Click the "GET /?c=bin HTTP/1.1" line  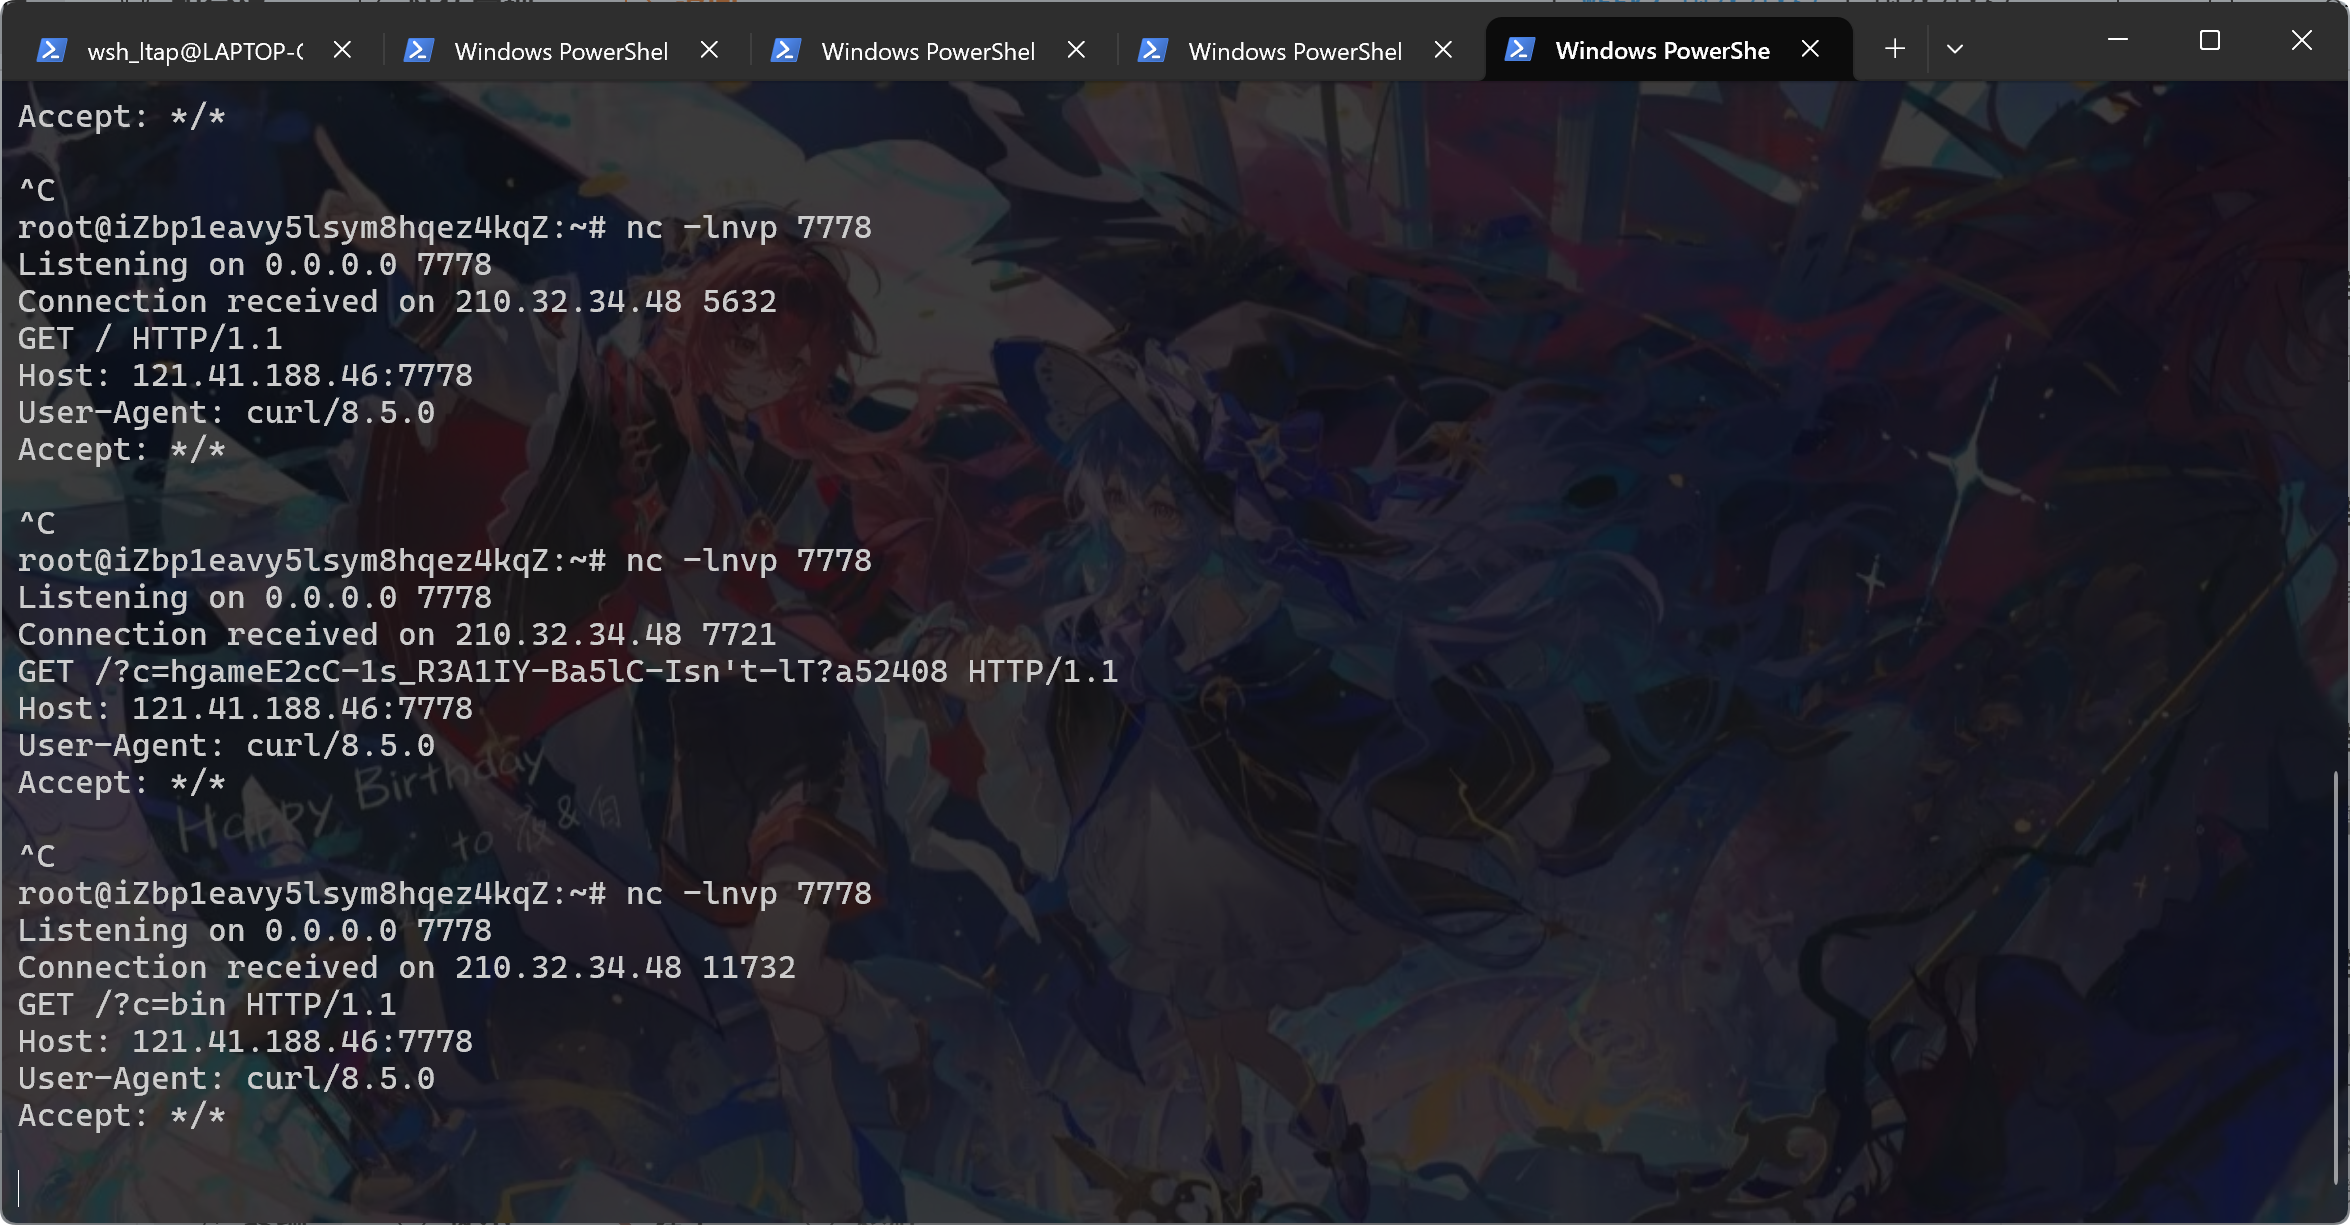tap(207, 1005)
